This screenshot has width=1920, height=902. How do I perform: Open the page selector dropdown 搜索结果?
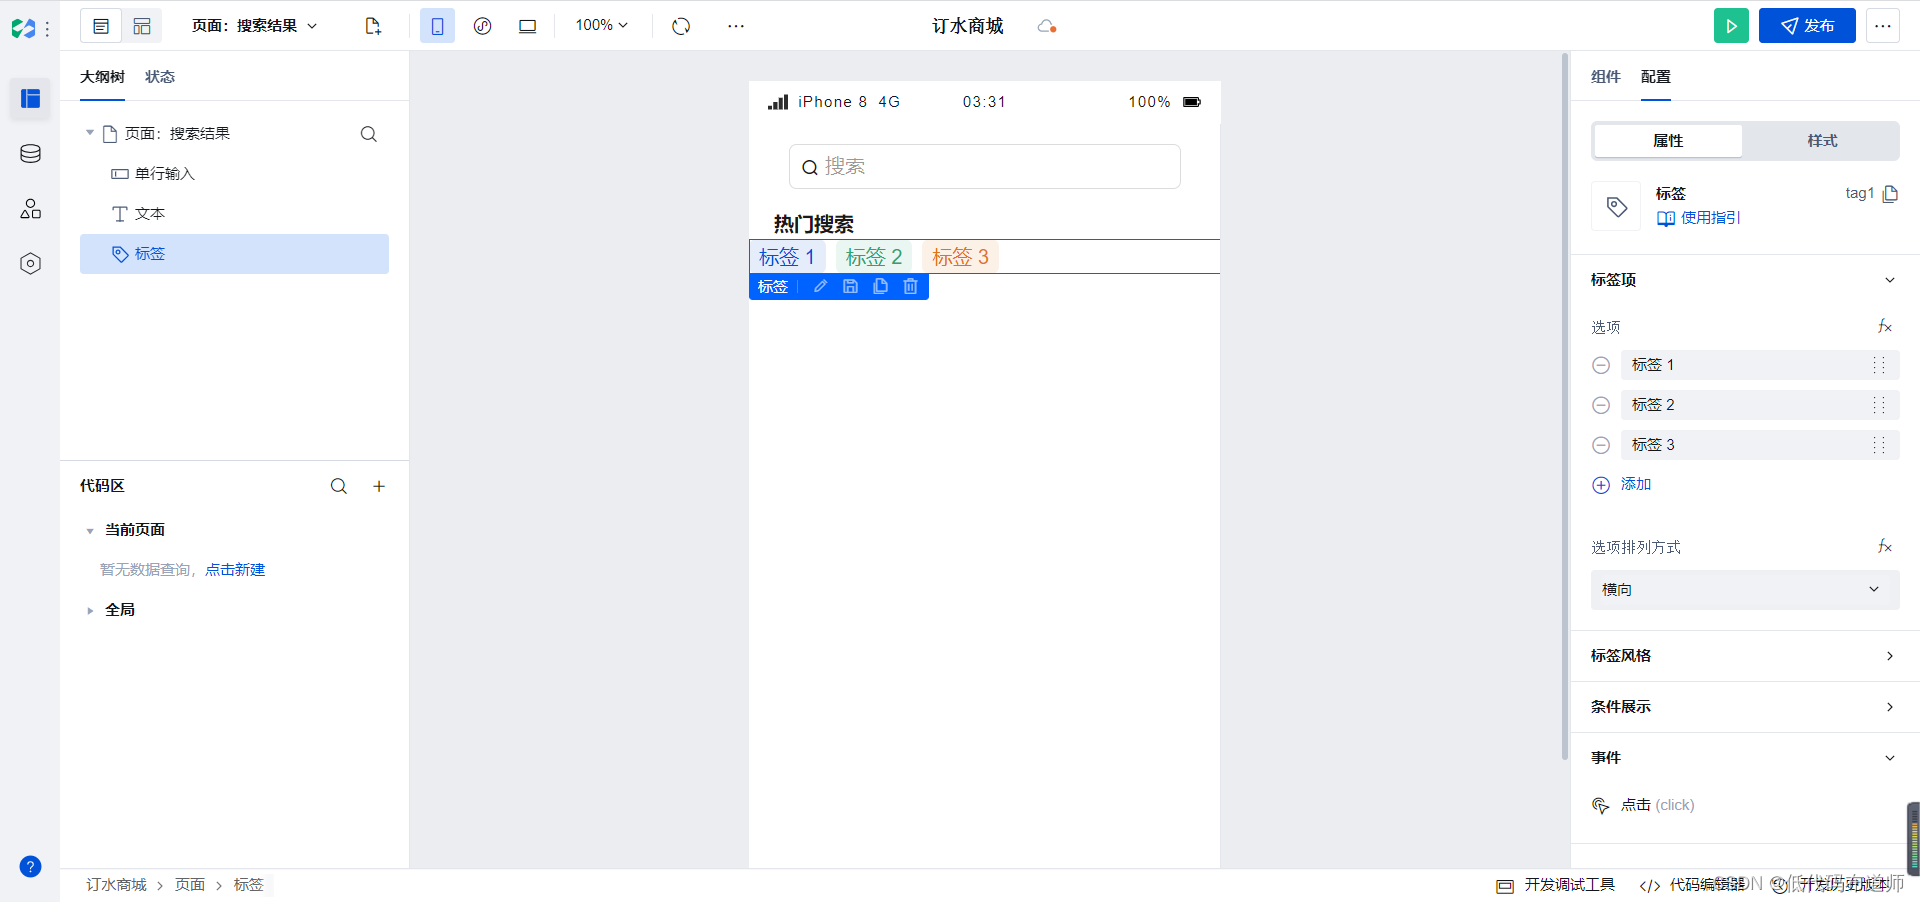point(255,26)
